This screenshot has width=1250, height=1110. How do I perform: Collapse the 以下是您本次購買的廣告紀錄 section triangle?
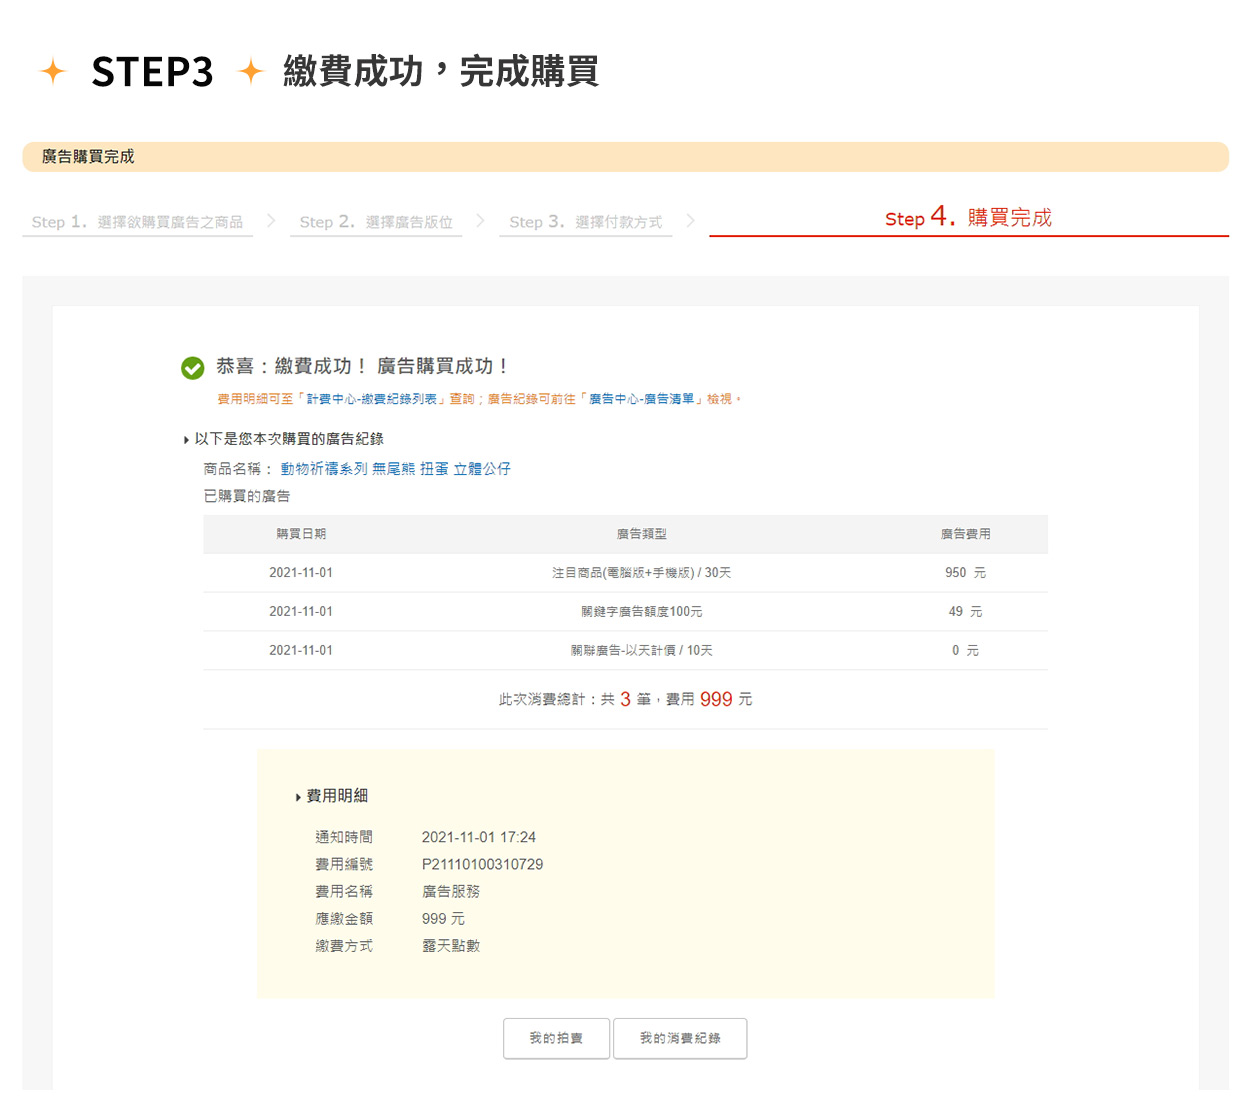186,440
